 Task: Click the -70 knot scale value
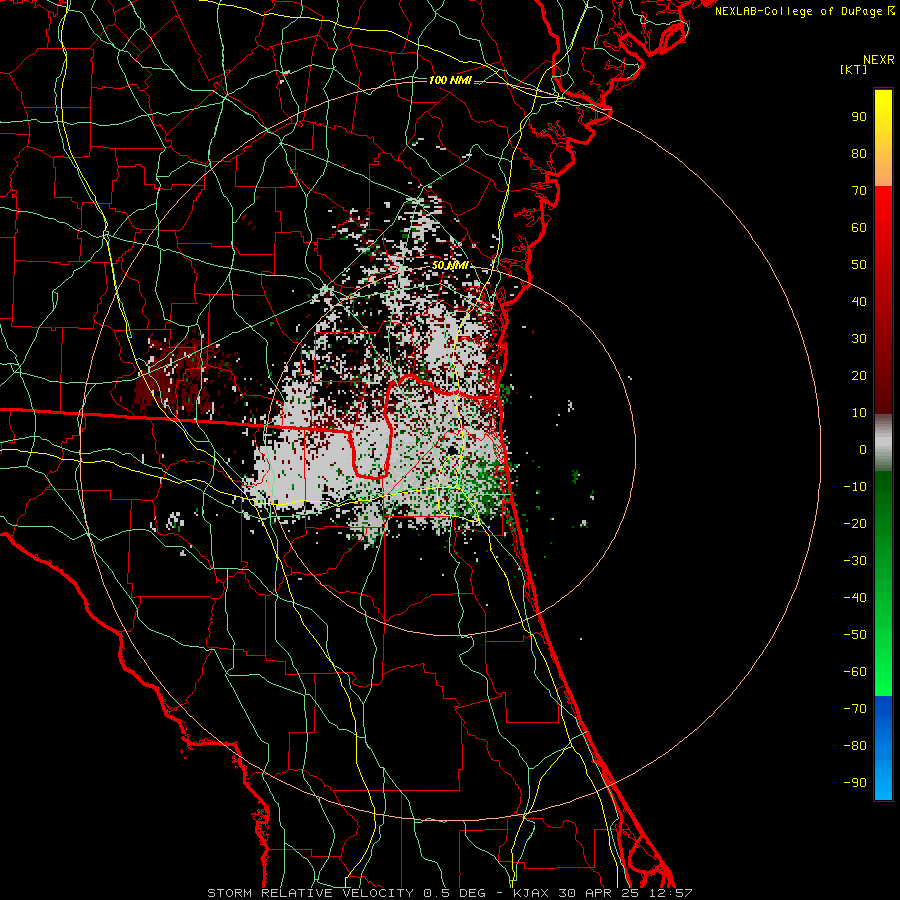(x=855, y=708)
